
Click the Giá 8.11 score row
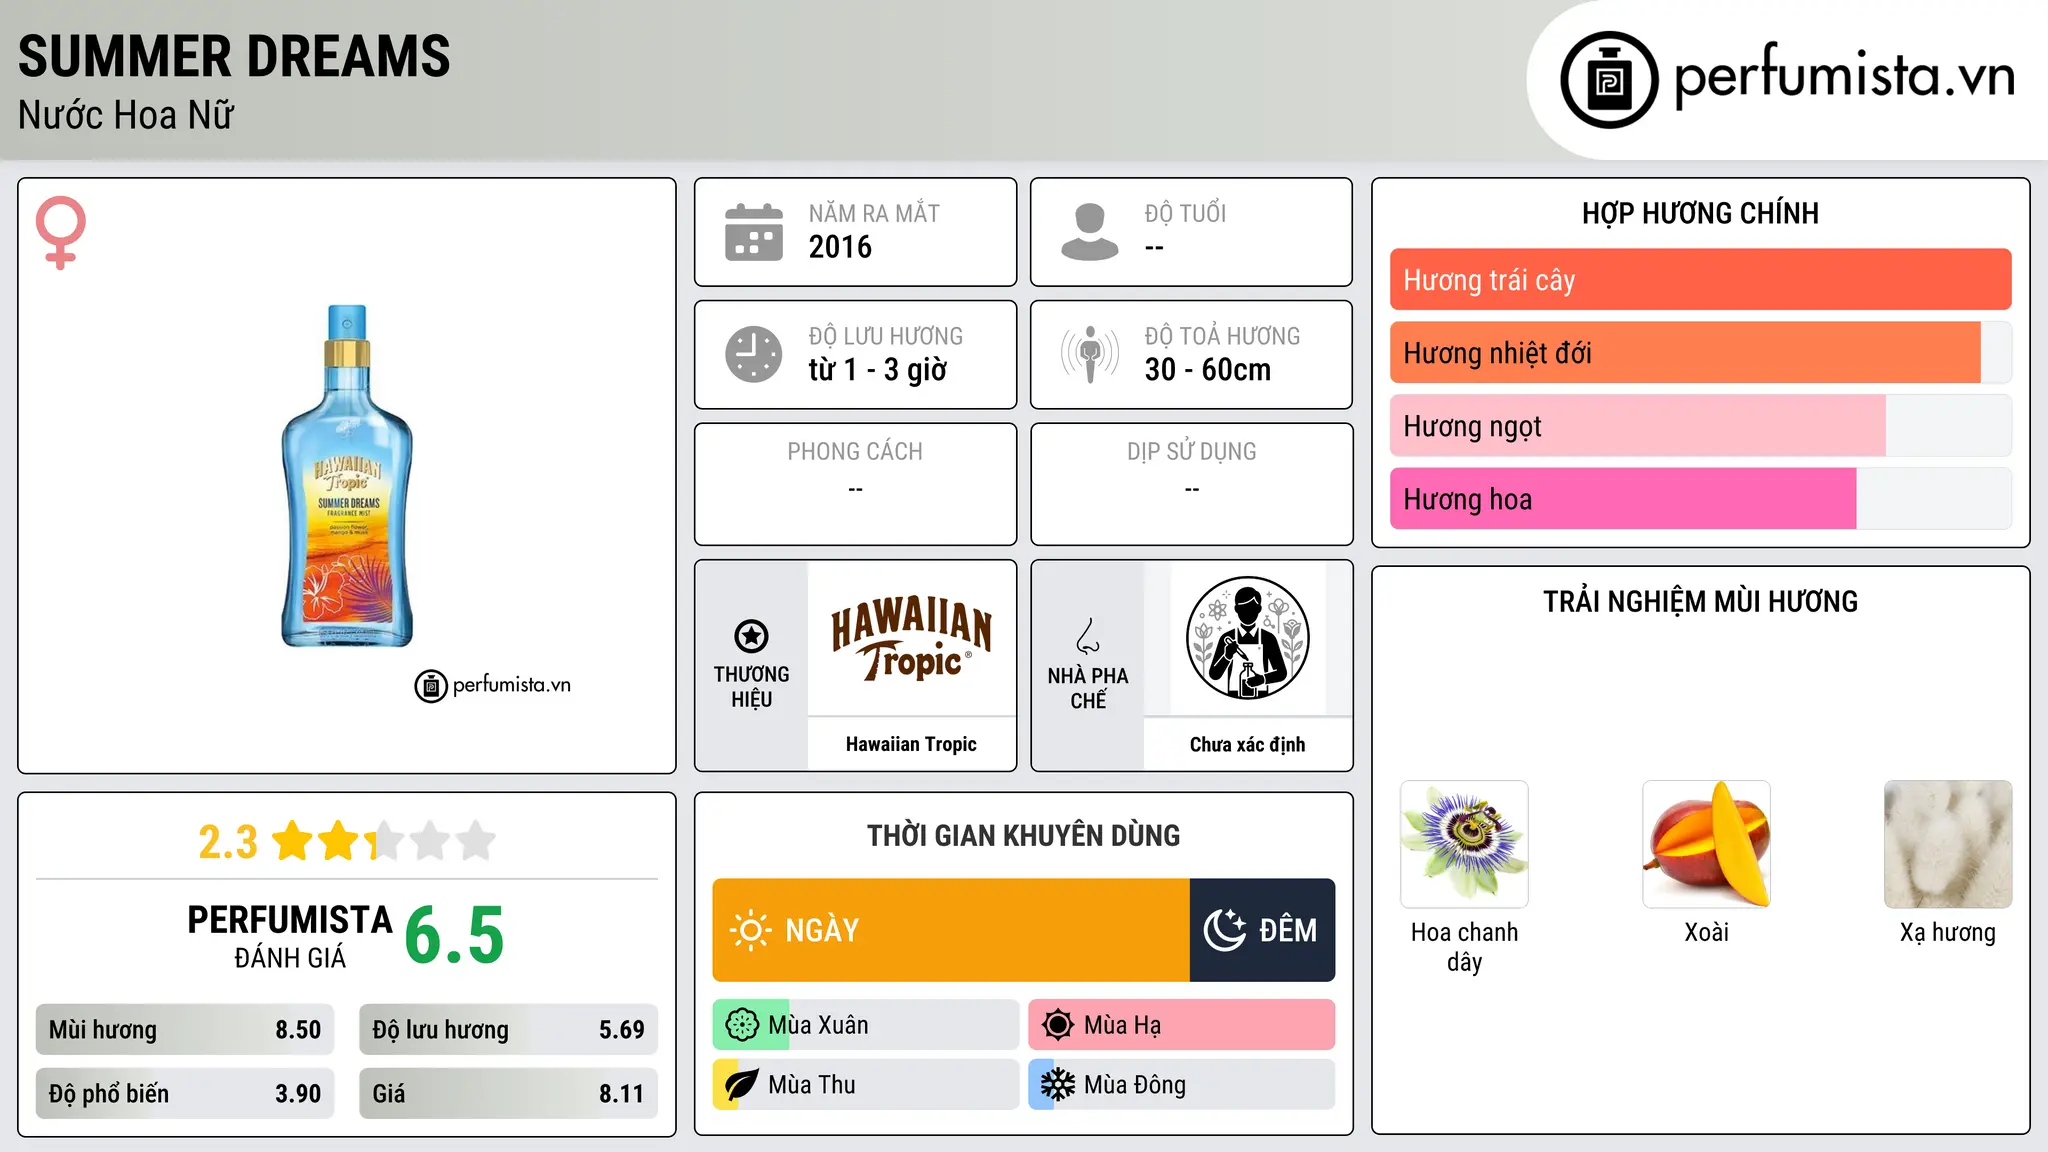pos(508,1094)
